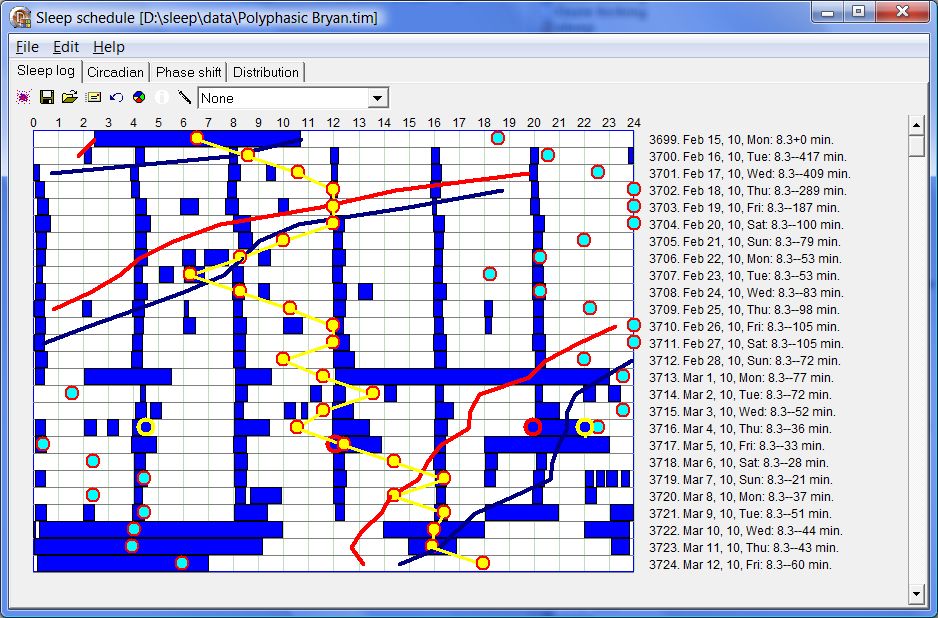The image size is (938, 618).
Task: Select the Sleep log tab
Action: click(x=46, y=71)
